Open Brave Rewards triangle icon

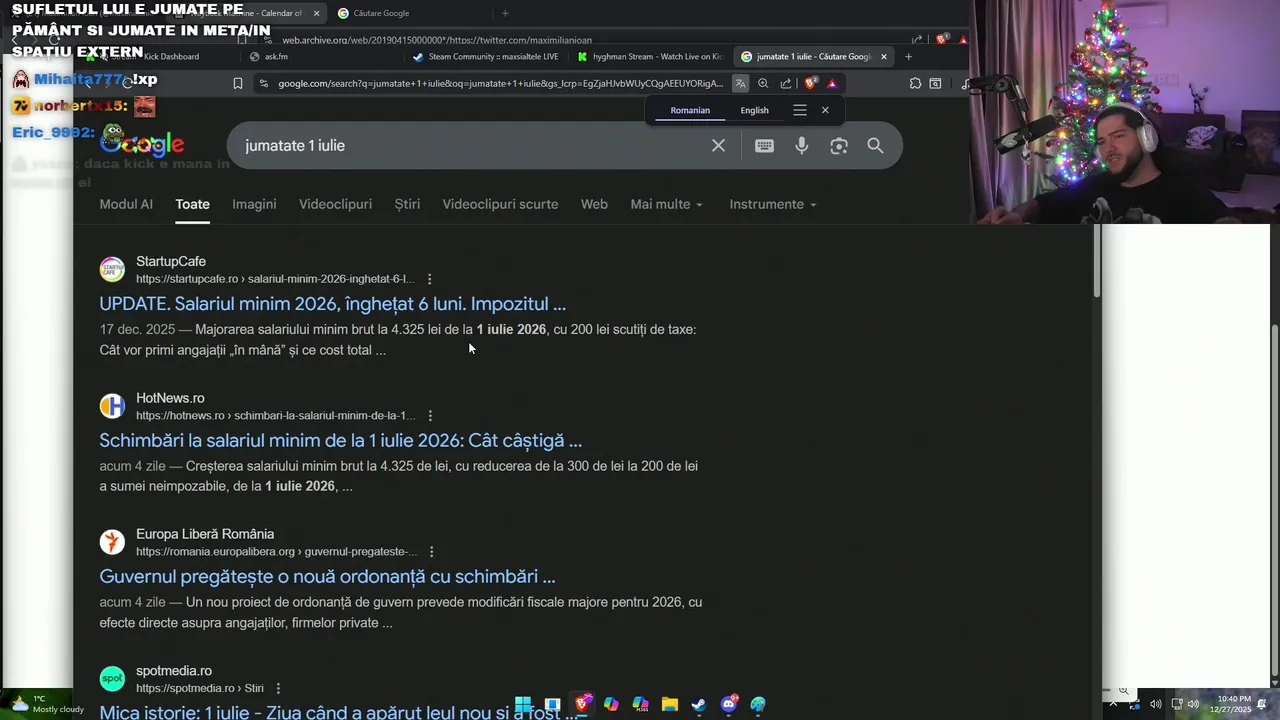click(832, 84)
